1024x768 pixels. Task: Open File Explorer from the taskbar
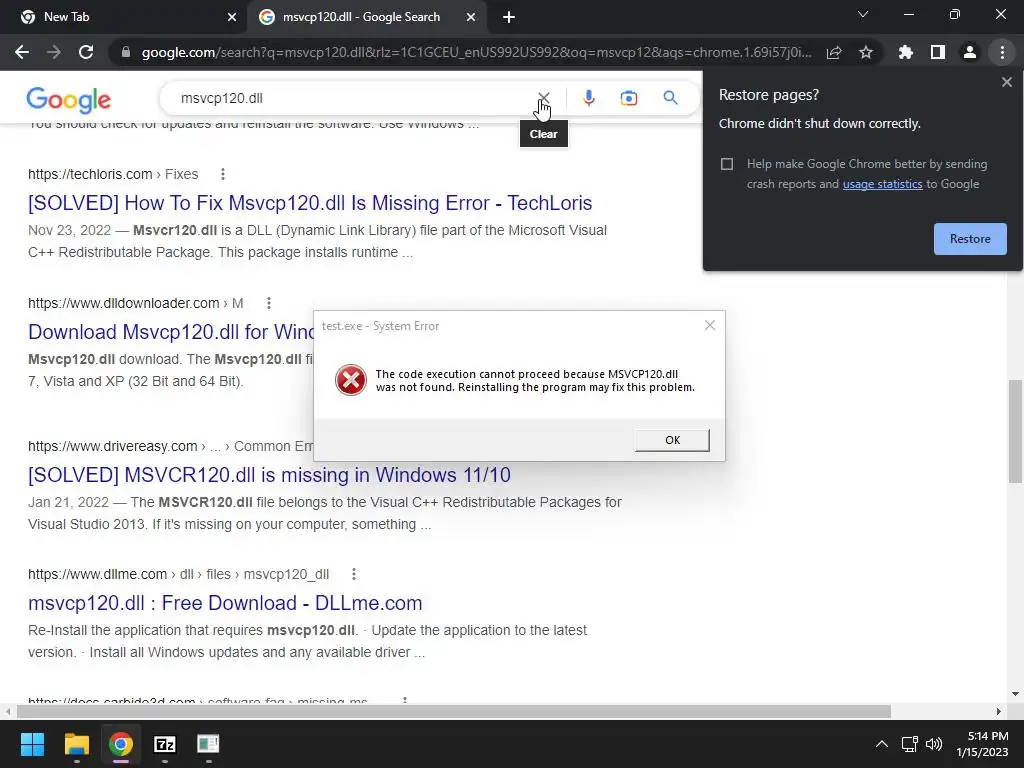coord(76,744)
